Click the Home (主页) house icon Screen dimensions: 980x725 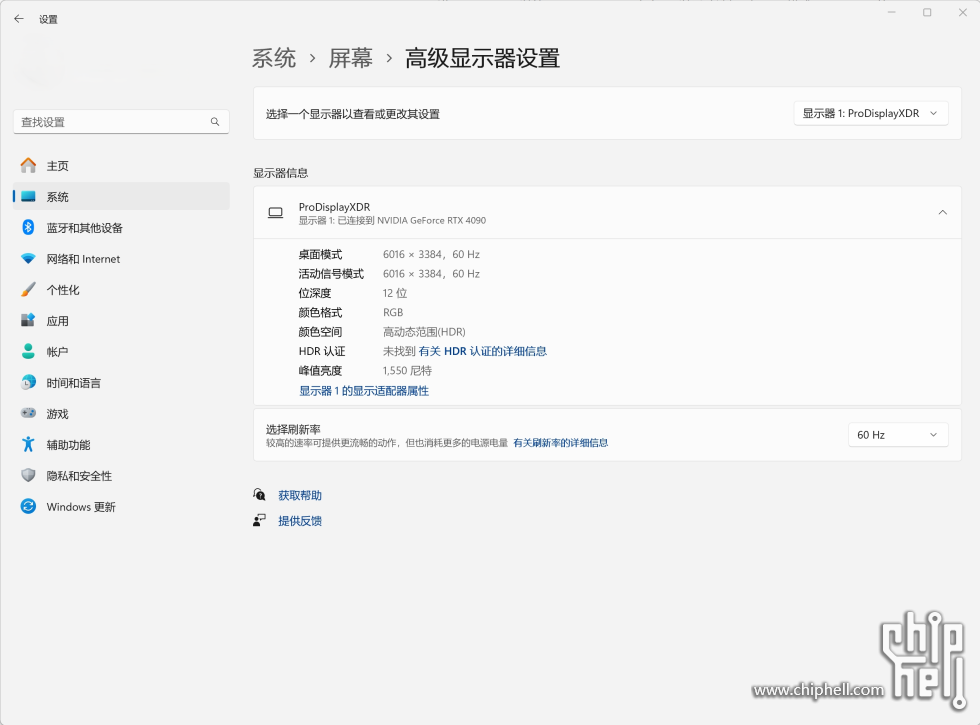28,166
